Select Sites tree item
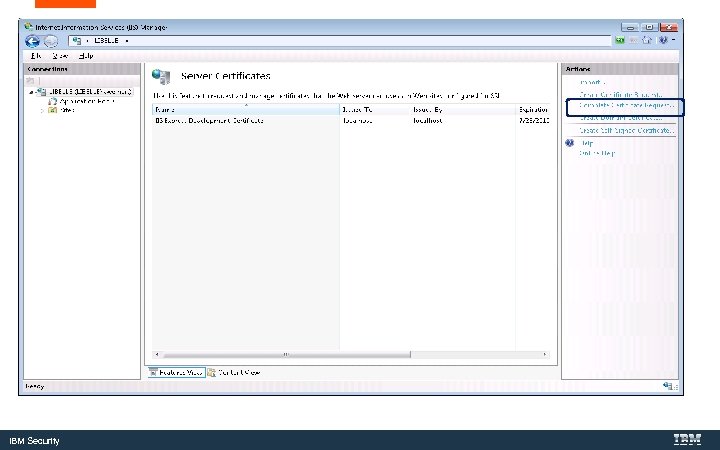 [x=67, y=110]
